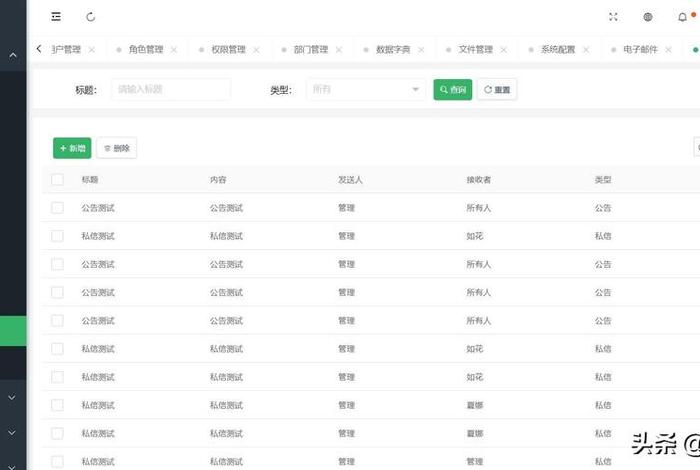The height and width of the screenshot is (470, 700).
Task: Close the leftmost partially visible 户管理 tab
Action: coord(92,50)
